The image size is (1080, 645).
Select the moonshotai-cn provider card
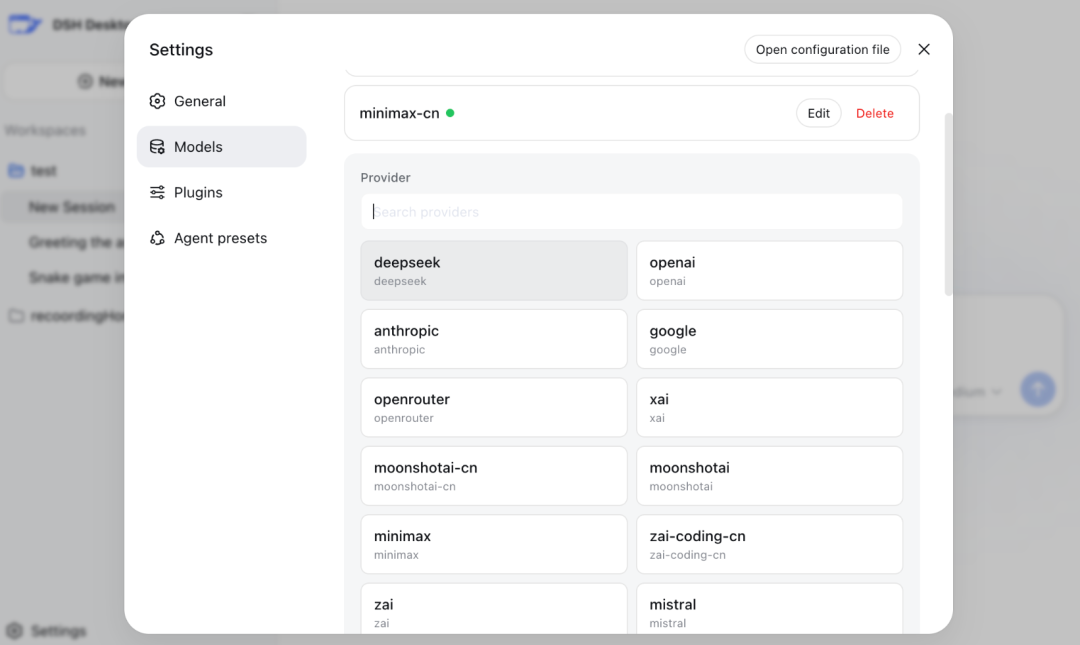tap(494, 475)
